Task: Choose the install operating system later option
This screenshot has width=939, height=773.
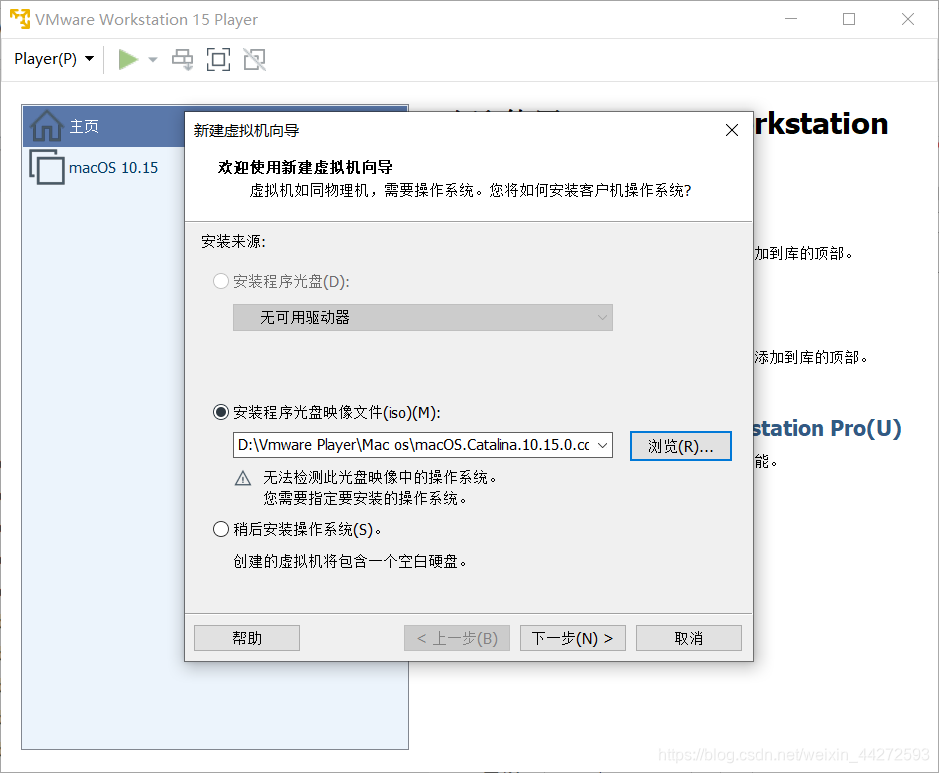Action: (x=221, y=529)
